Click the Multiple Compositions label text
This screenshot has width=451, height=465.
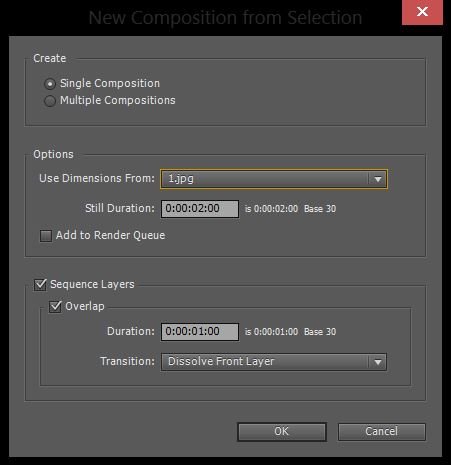tap(118, 100)
